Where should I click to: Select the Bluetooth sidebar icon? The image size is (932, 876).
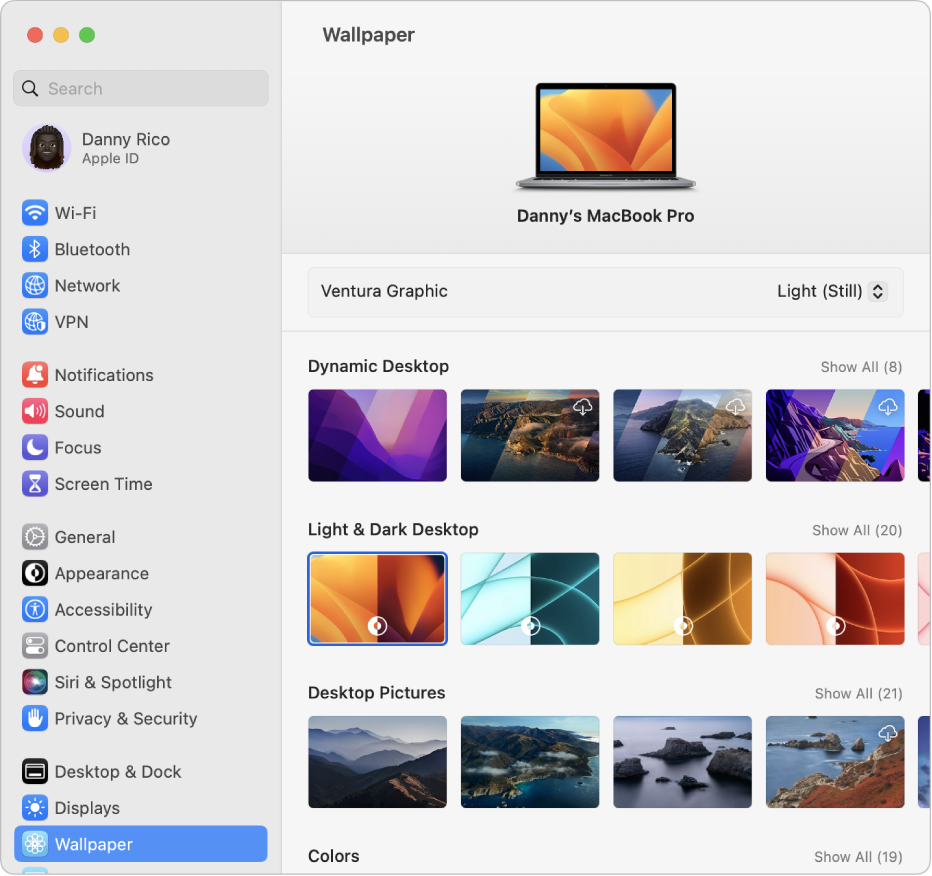[35, 249]
